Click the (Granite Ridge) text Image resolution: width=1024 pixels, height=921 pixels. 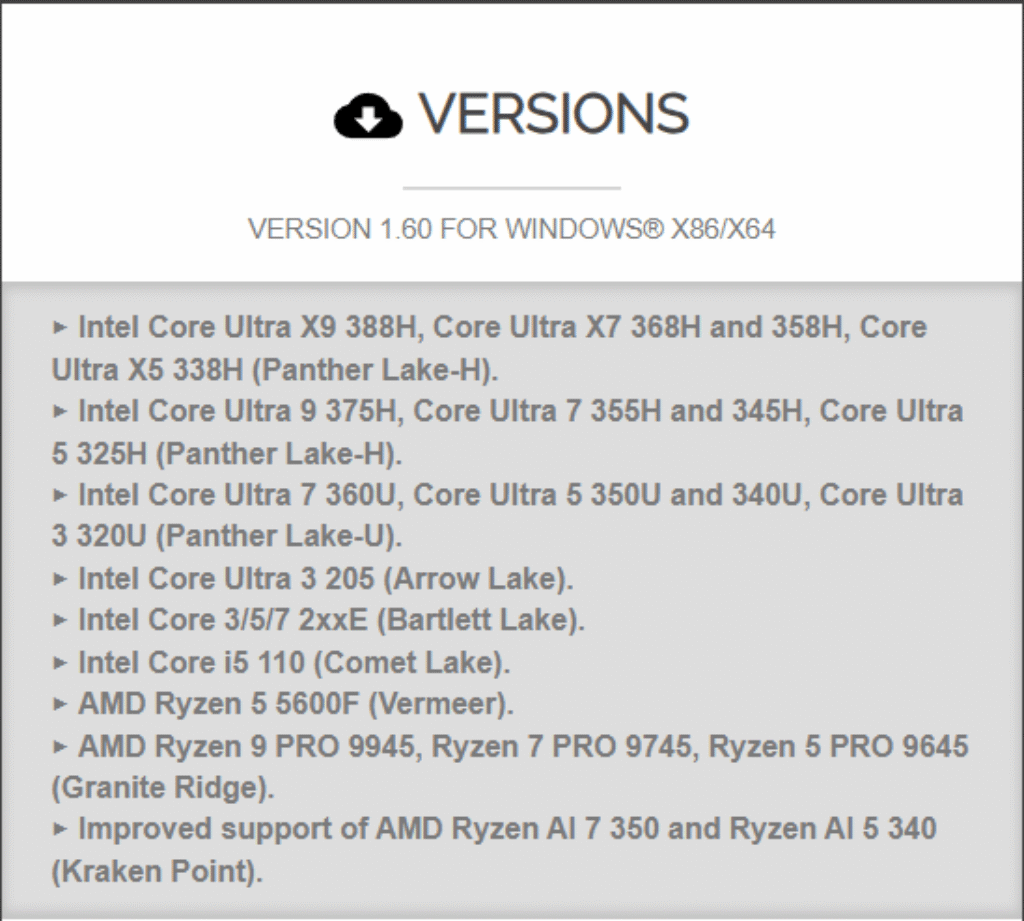(x=162, y=788)
